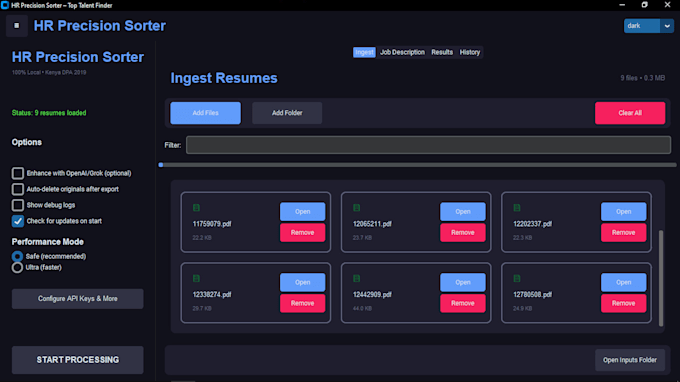Open the 12065211.pdf resume
680x382 pixels.
463,212
